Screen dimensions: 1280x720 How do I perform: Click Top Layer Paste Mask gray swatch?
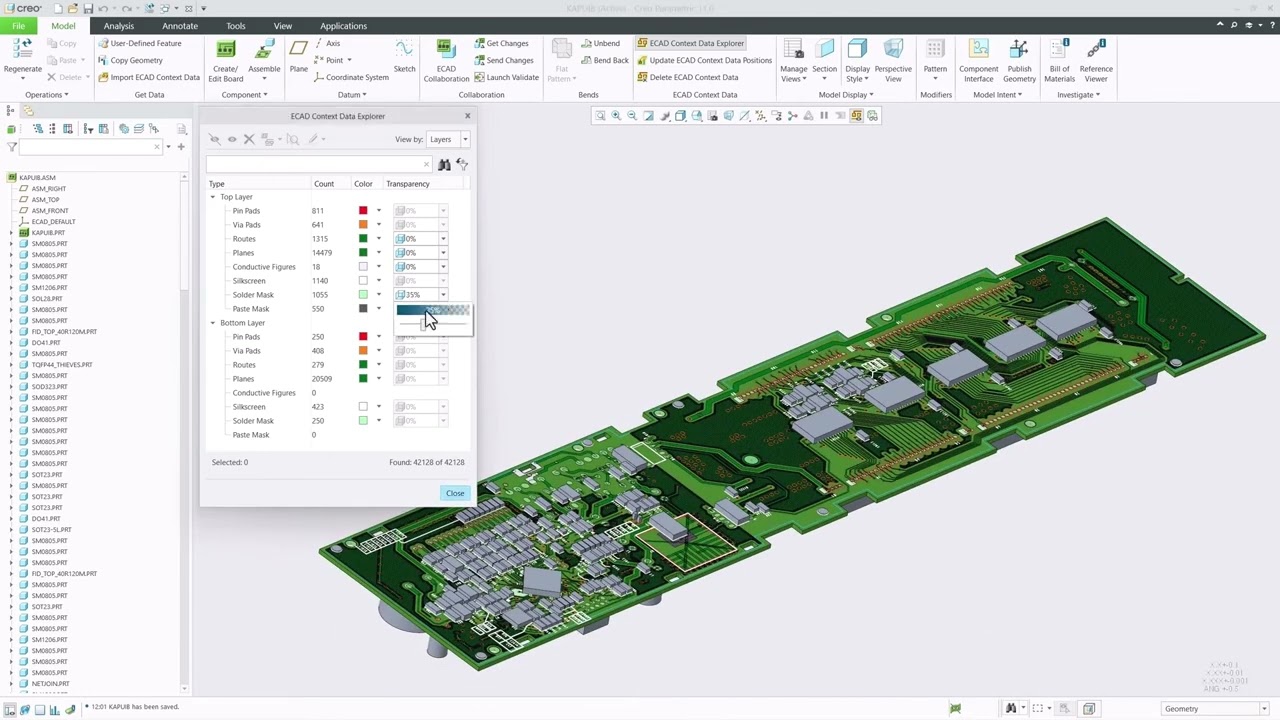click(363, 309)
